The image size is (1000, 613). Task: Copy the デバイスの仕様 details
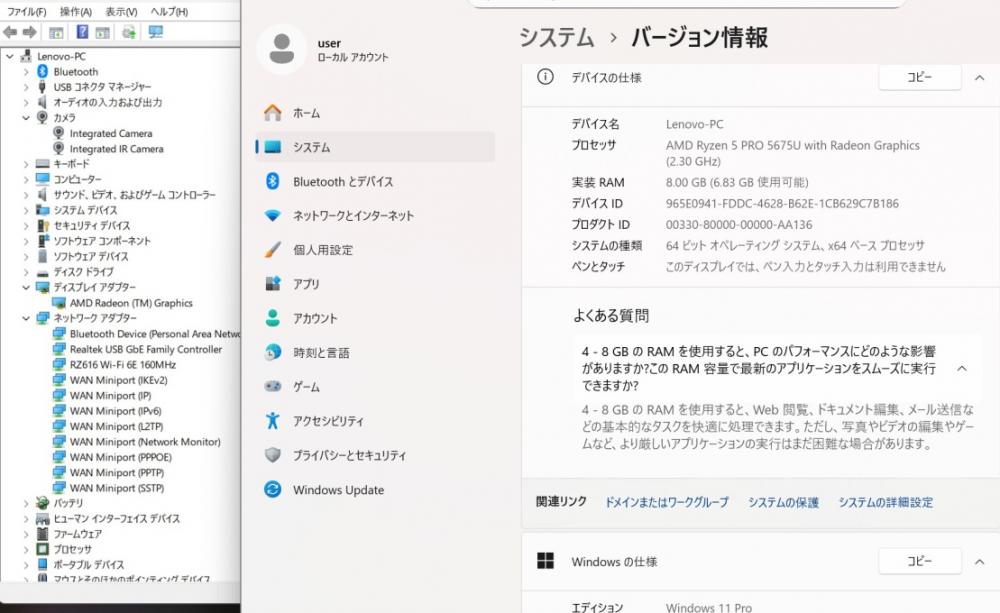[x=920, y=77]
